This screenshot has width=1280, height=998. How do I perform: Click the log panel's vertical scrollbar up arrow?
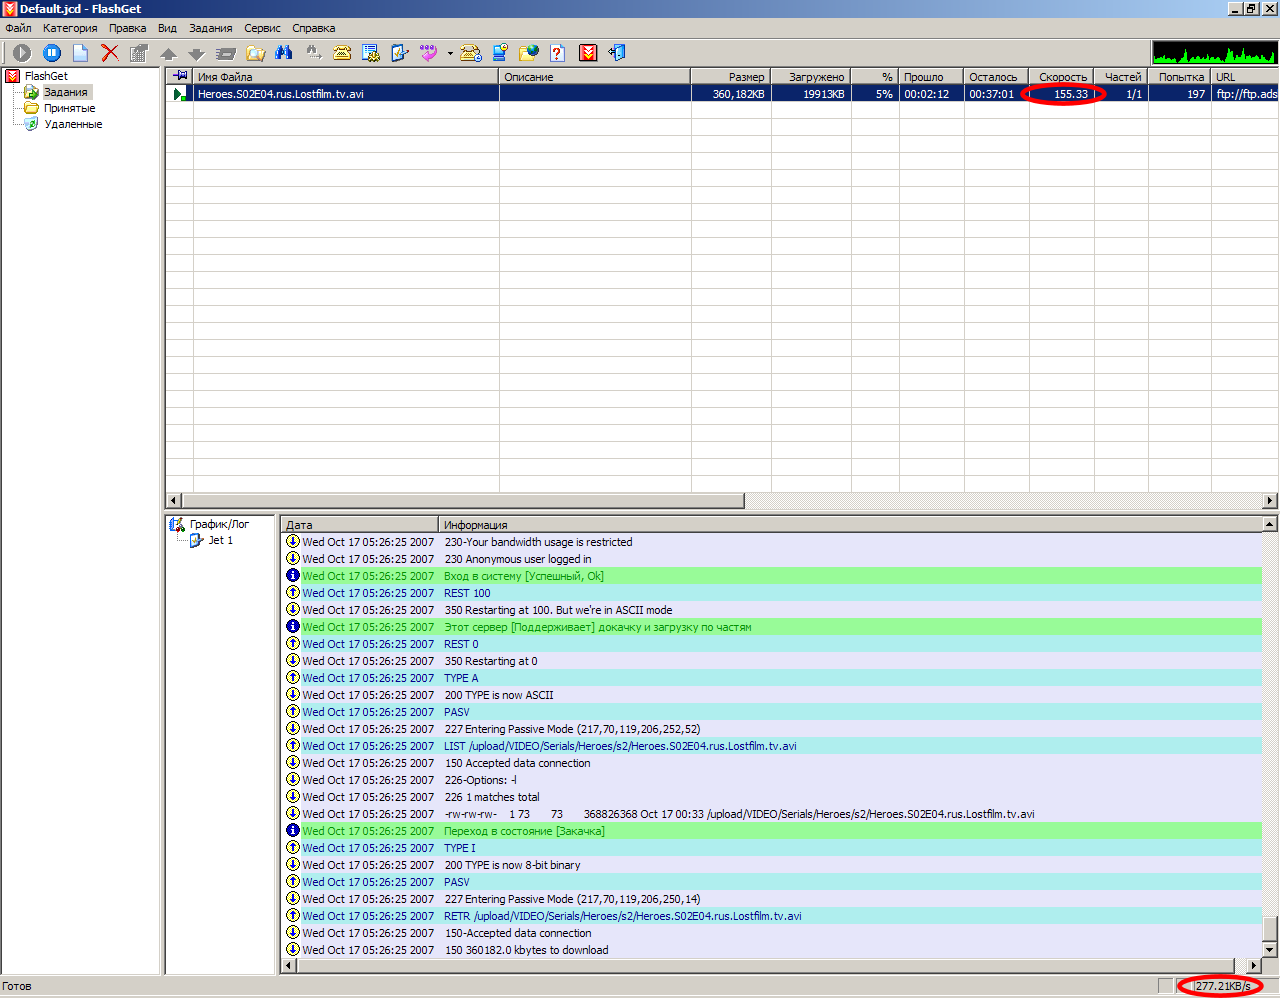pyautogui.click(x=1270, y=524)
